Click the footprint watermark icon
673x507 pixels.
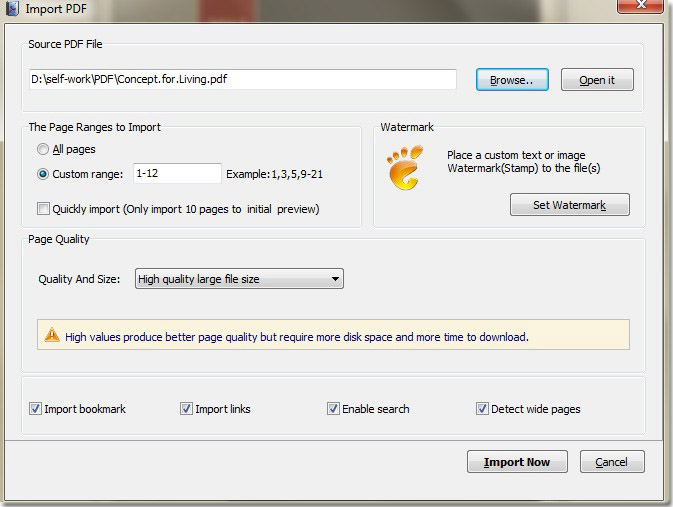(x=405, y=167)
